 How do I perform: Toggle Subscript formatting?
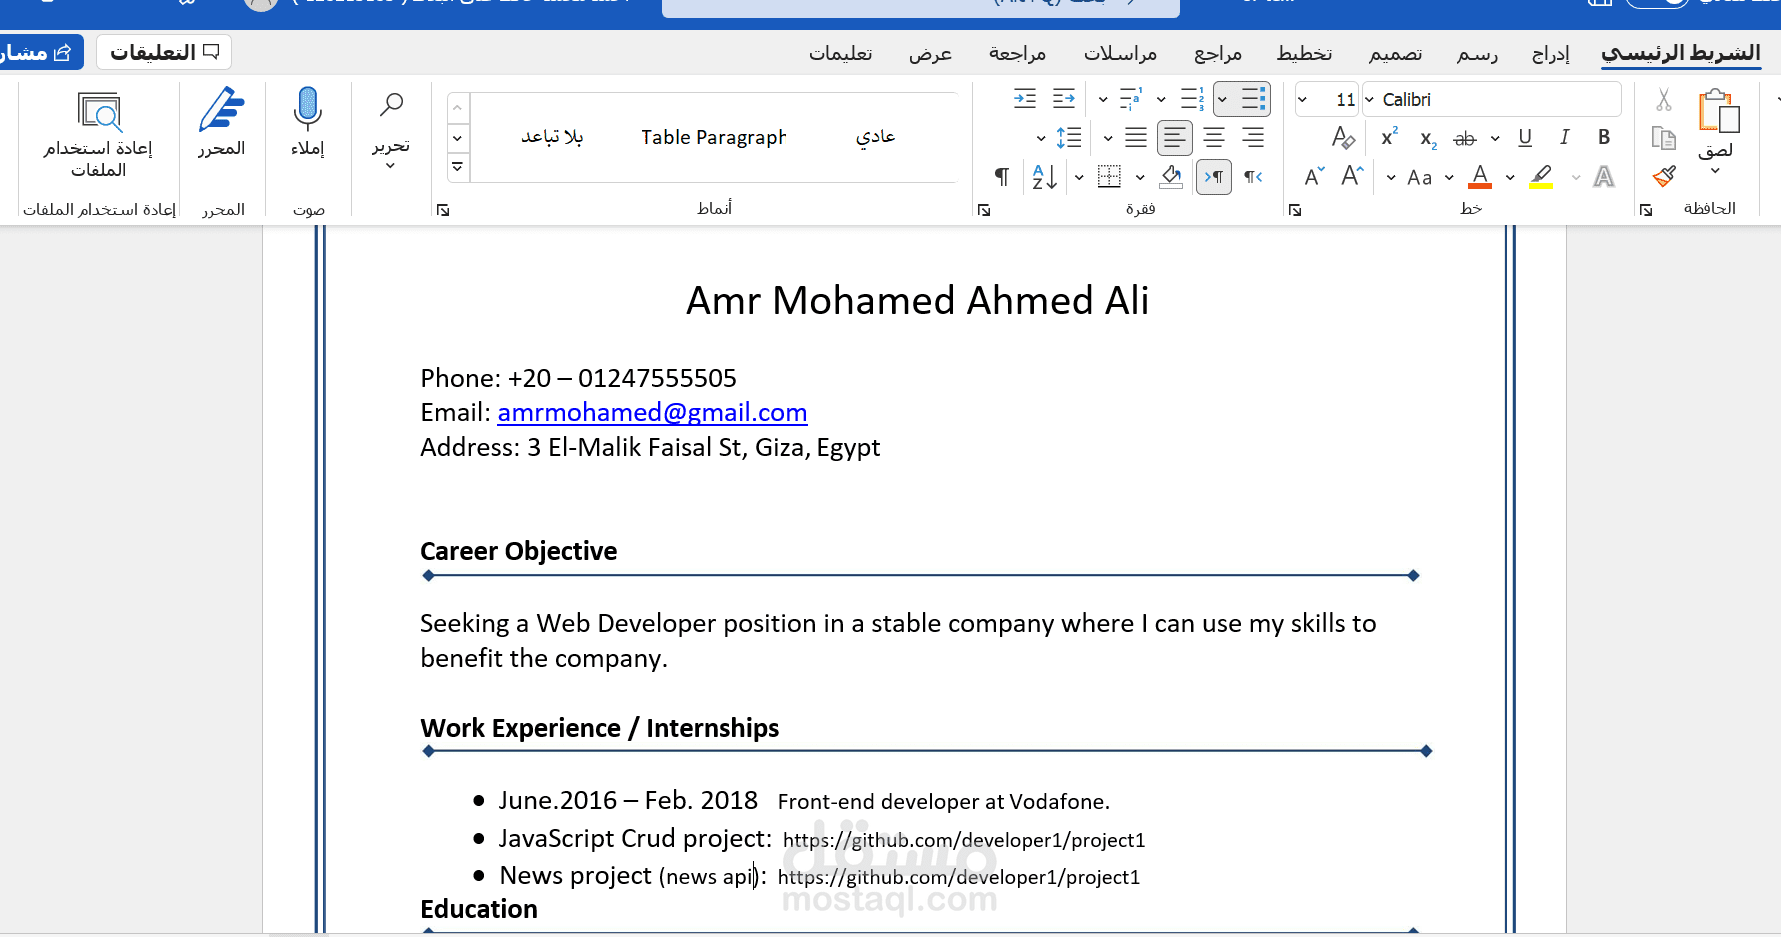(1428, 139)
